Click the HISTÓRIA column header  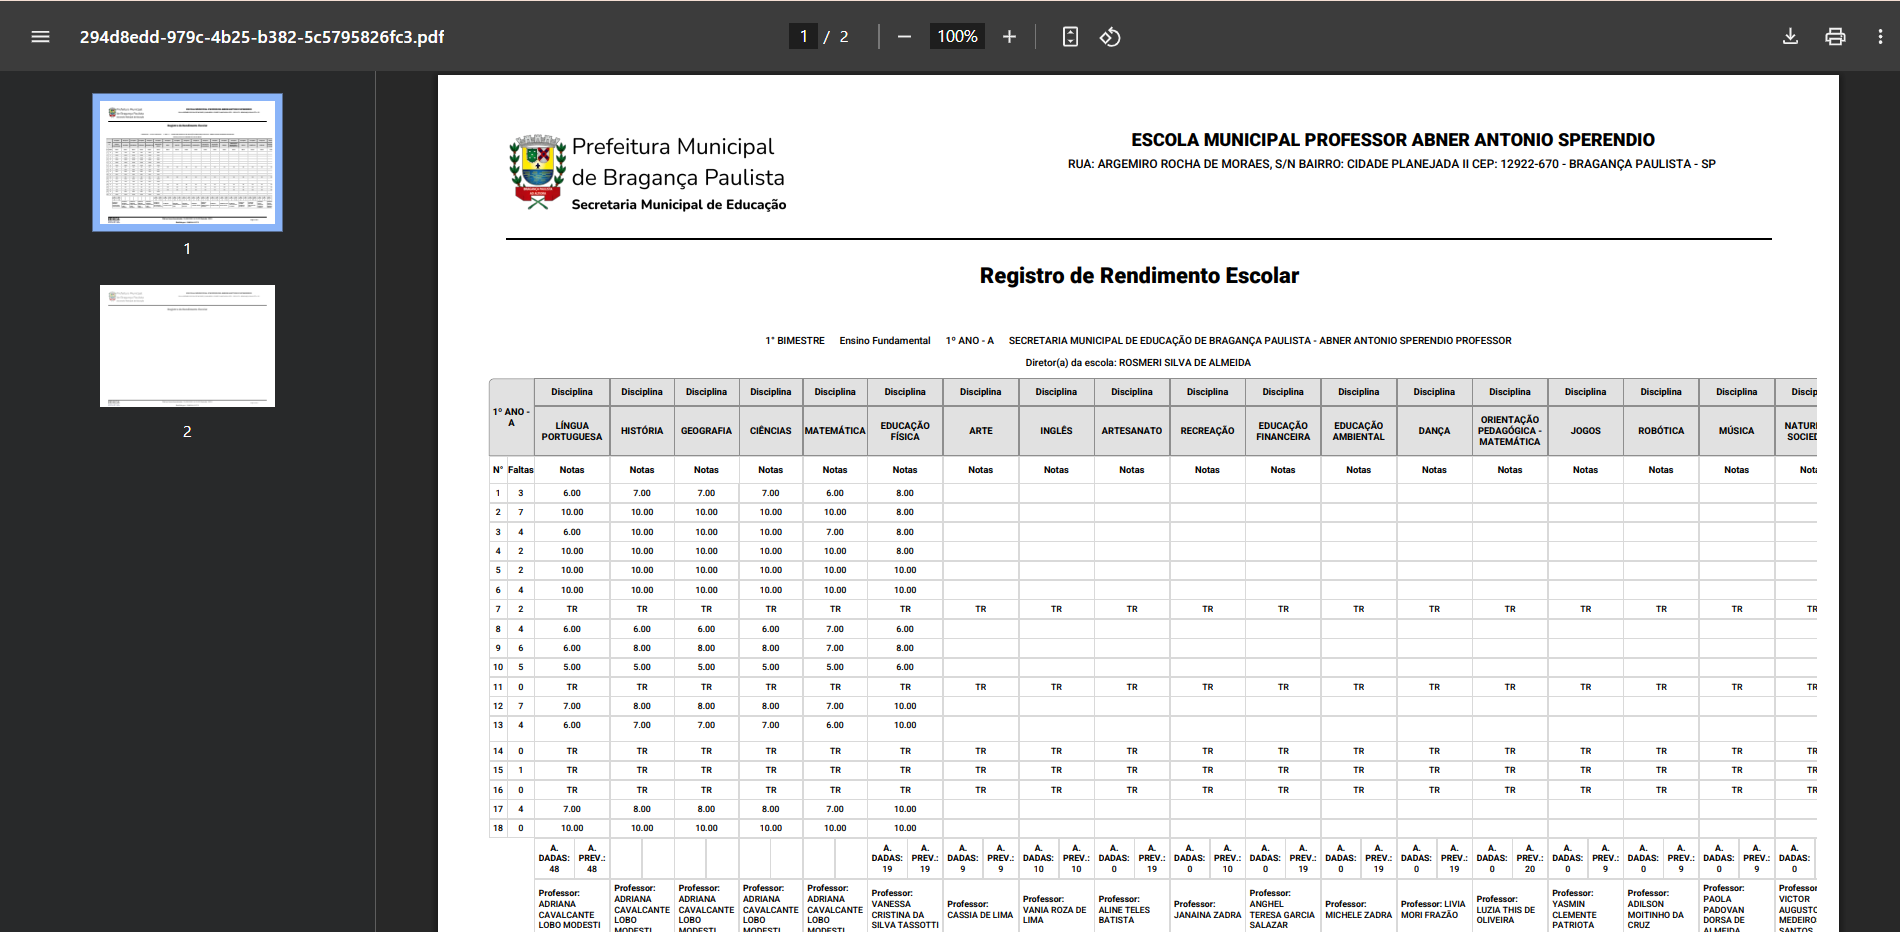point(642,431)
